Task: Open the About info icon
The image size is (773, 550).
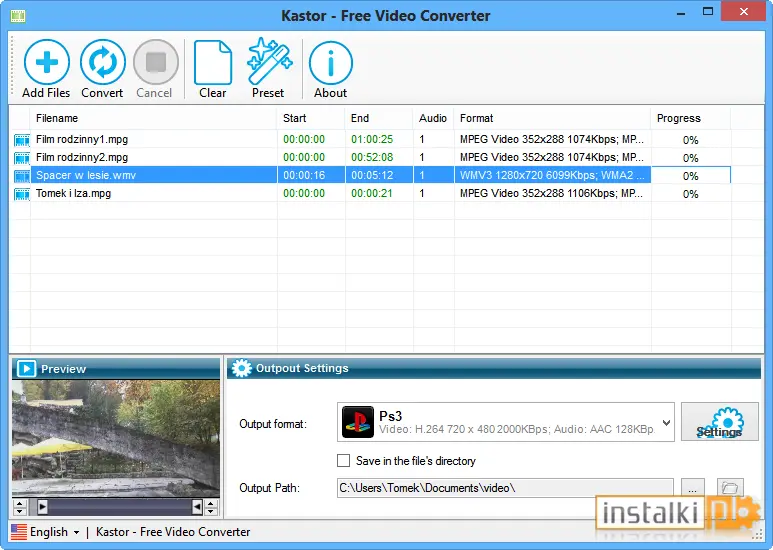Action: 331,63
